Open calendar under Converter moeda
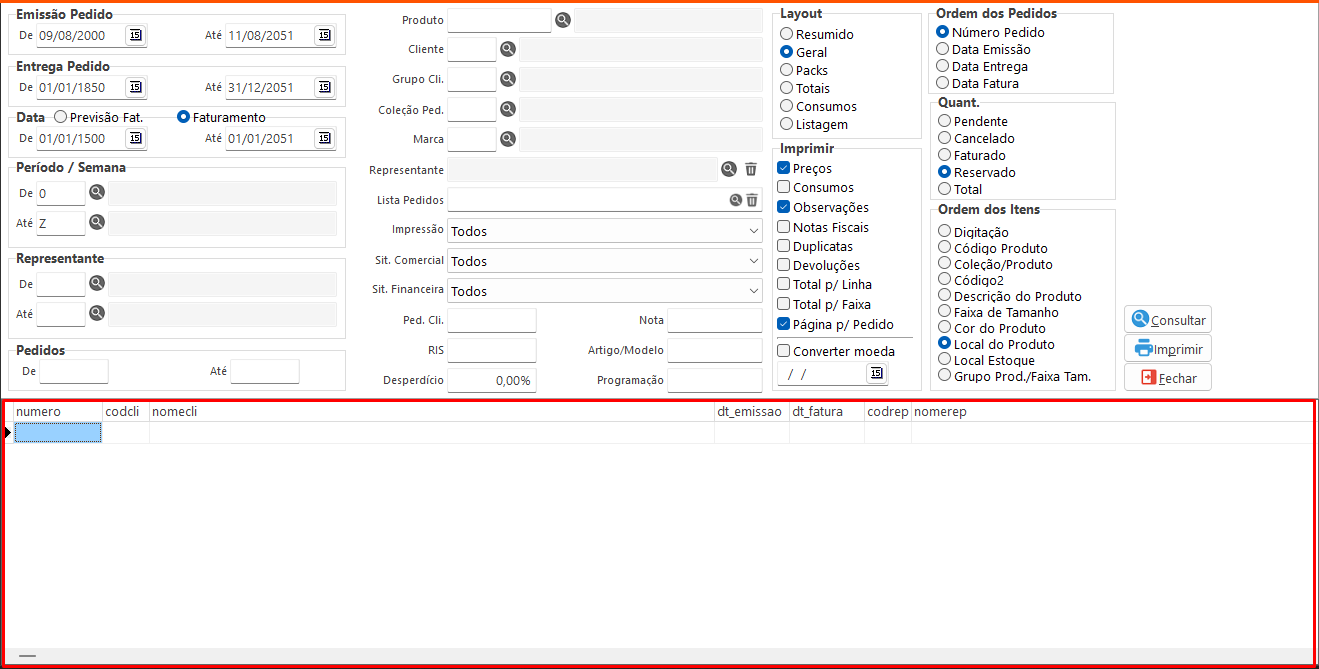Image resolution: width=1319 pixels, height=669 pixels. click(x=876, y=373)
